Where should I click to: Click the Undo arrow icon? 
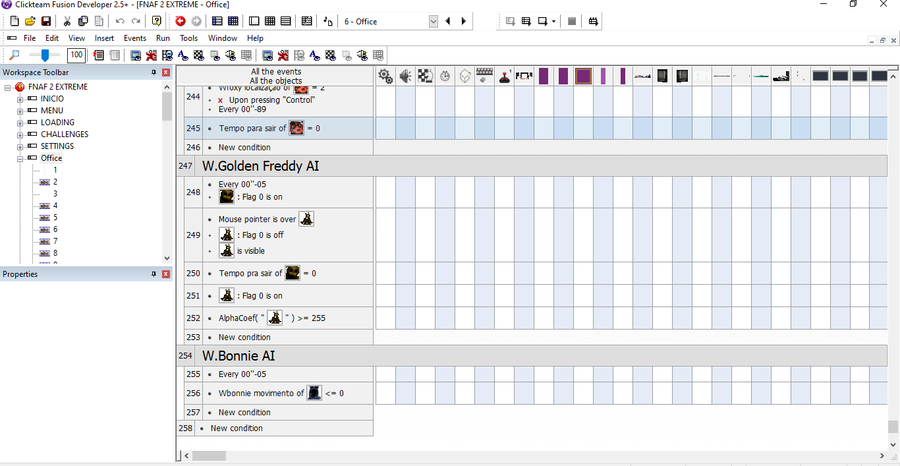click(119, 21)
